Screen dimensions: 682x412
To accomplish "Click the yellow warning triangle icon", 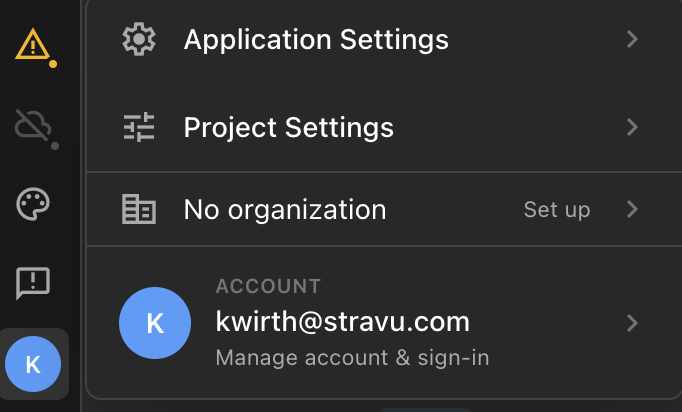I will [33, 44].
